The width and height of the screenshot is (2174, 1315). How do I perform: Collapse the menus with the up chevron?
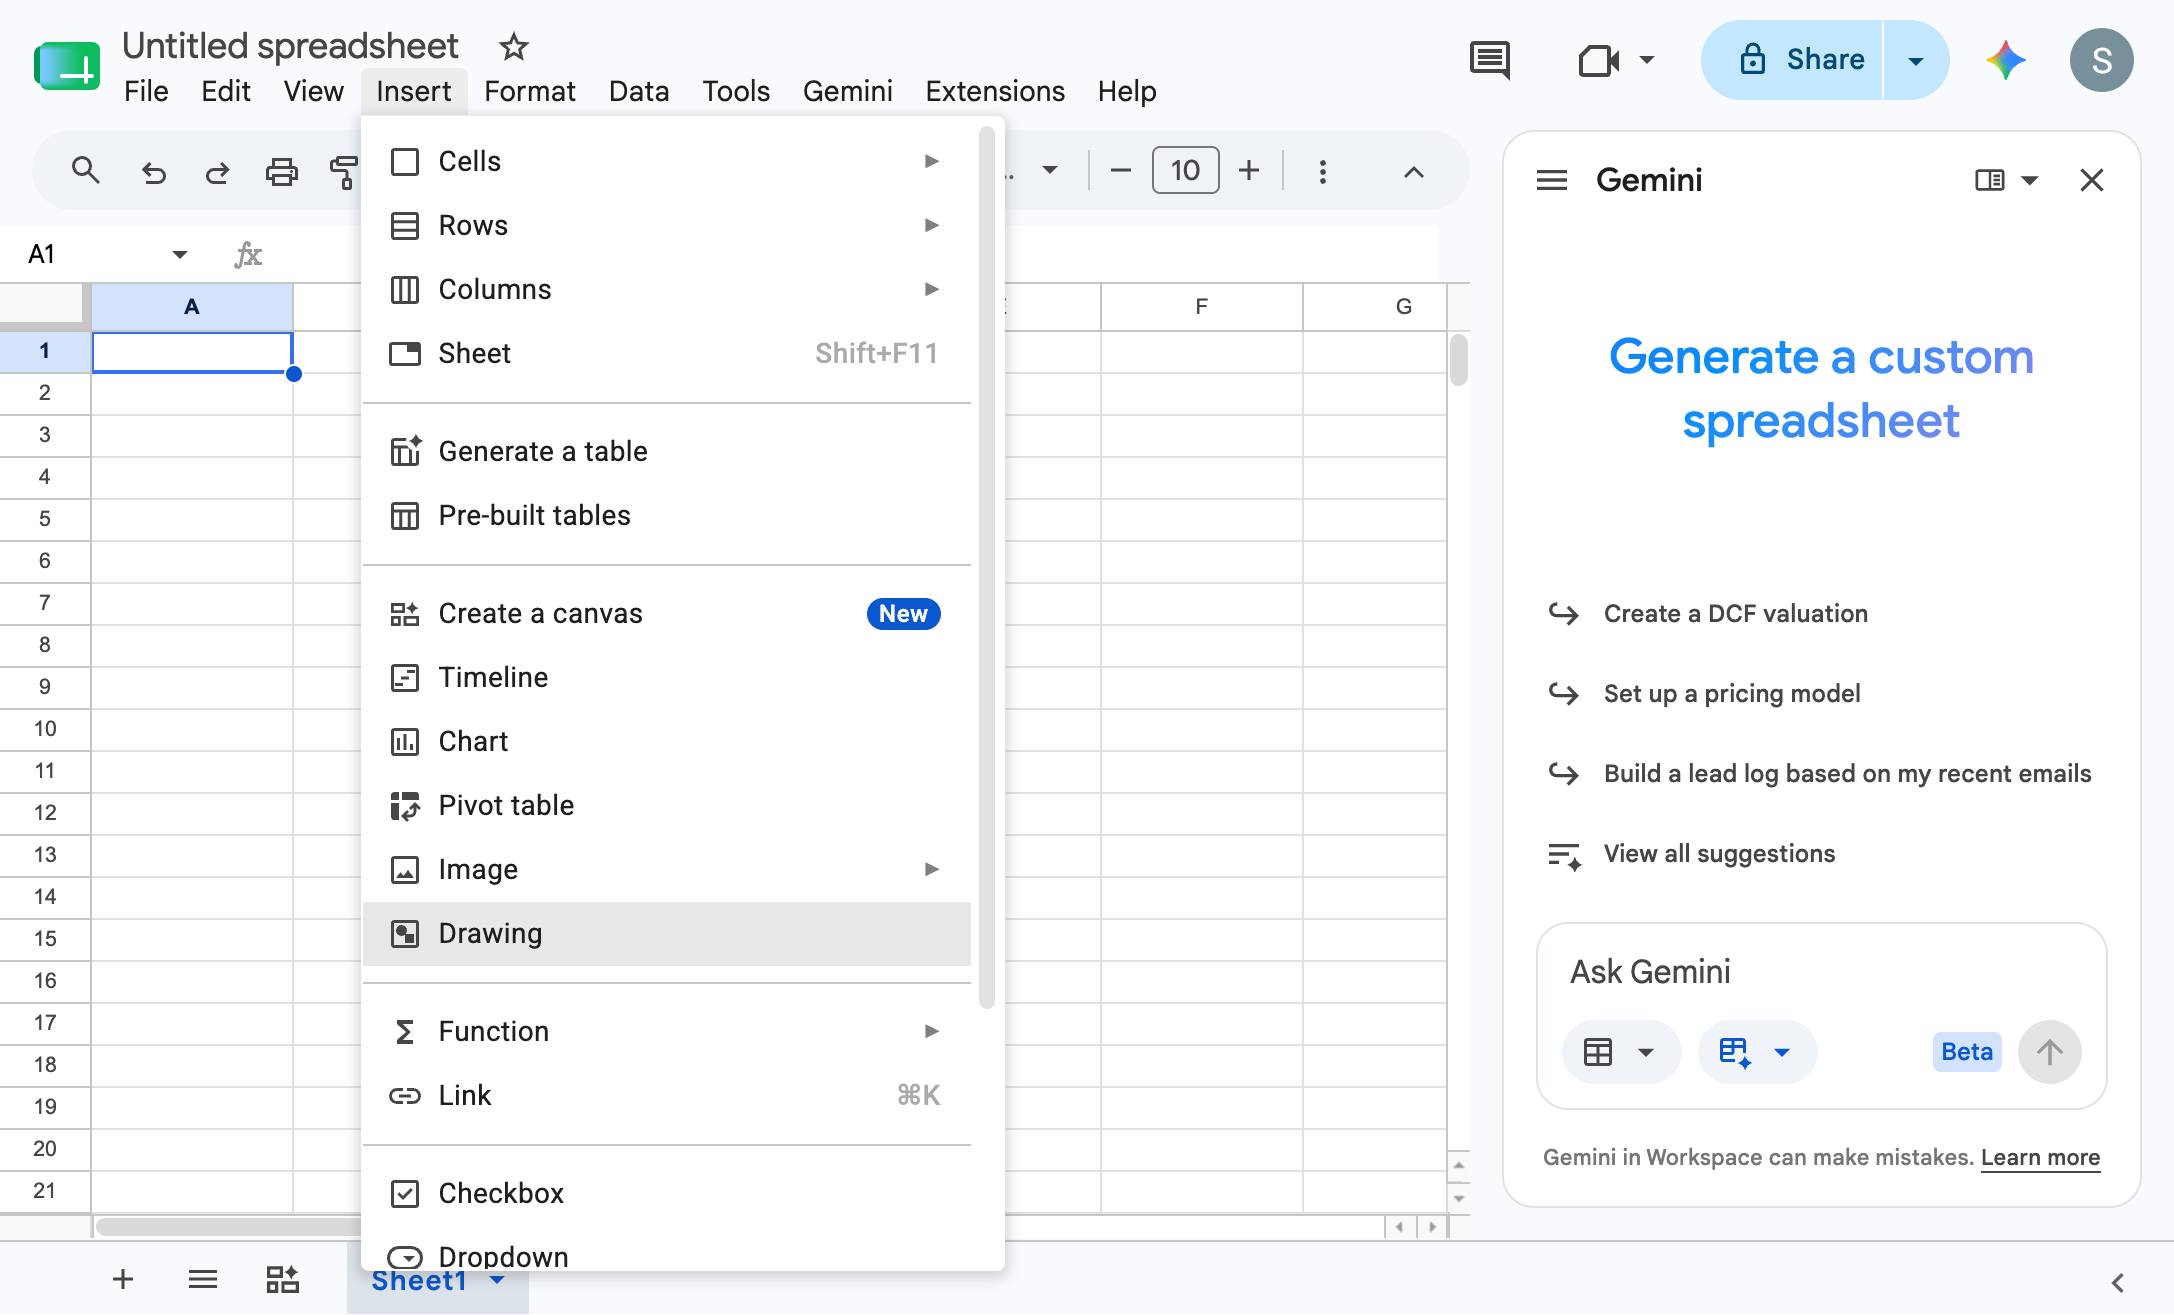(1413, 172)
